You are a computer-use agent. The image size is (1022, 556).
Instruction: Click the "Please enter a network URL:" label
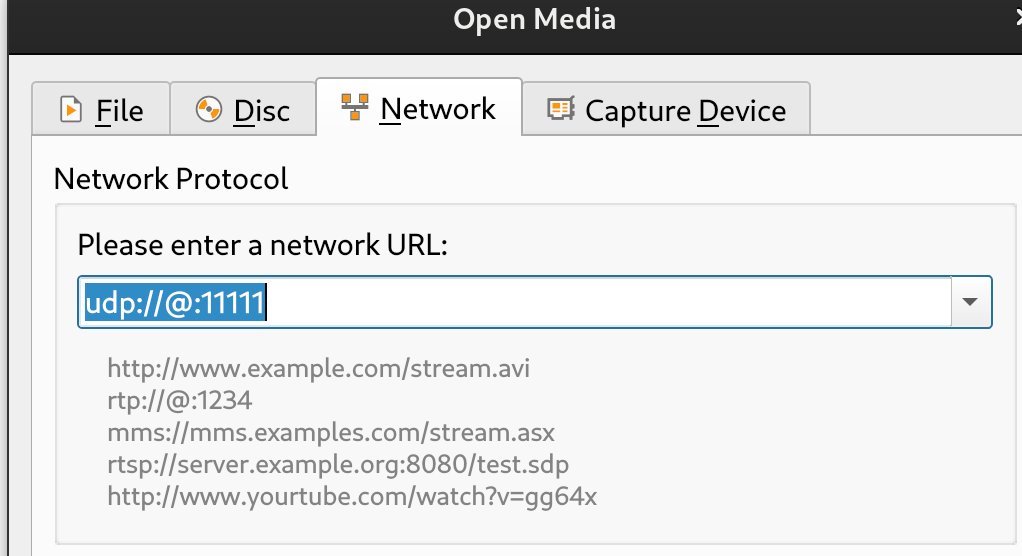(262, 245)
